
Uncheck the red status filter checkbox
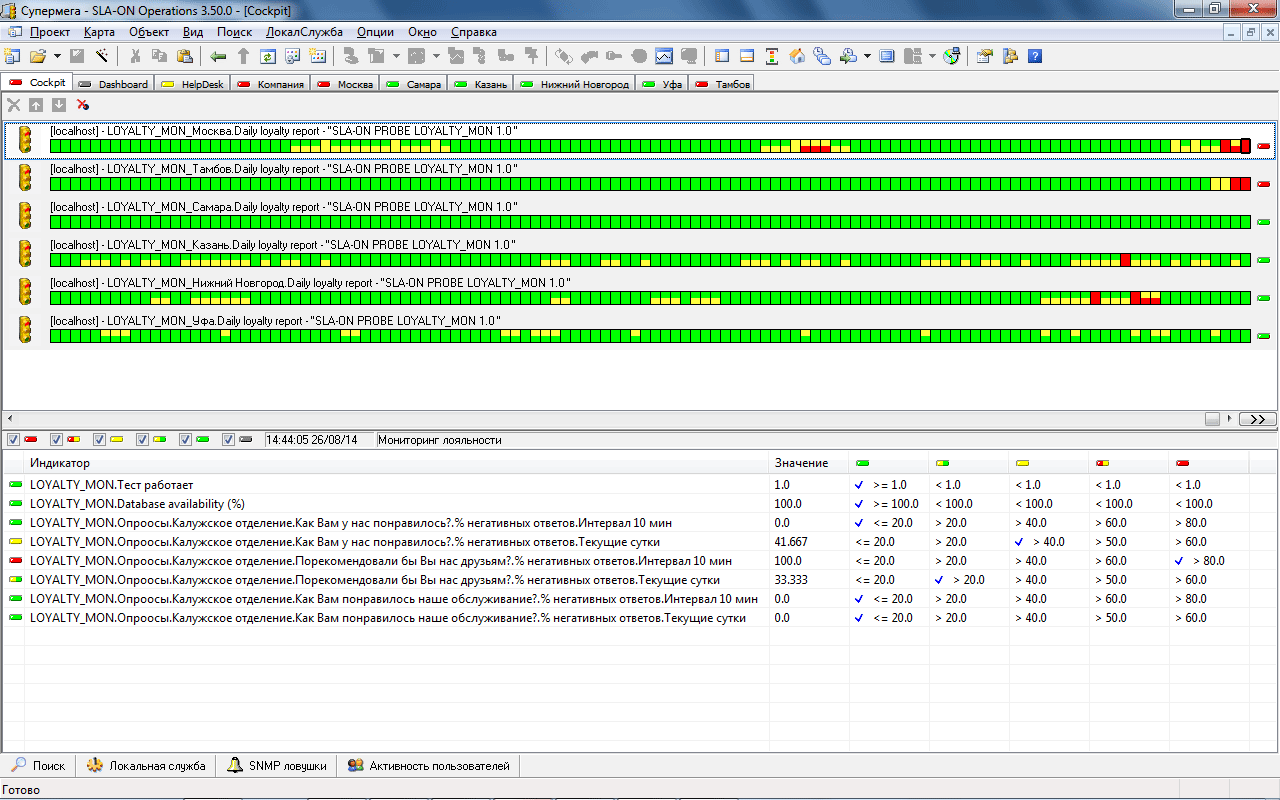click(x=14, y=440)
